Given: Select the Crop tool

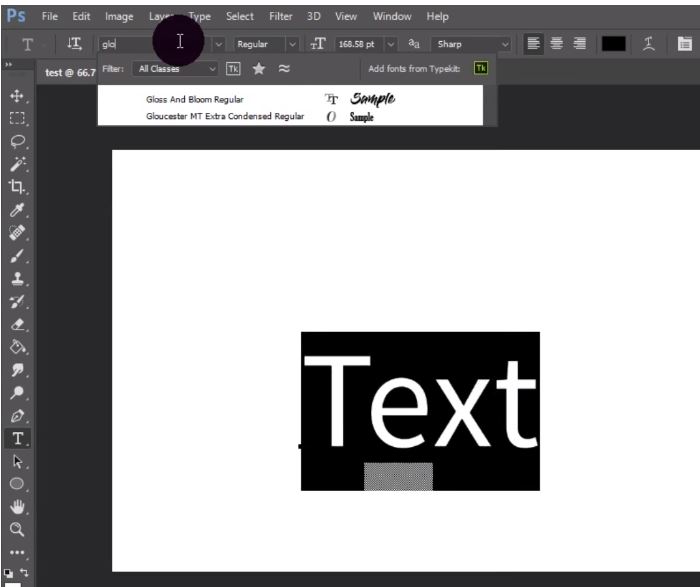Looking at the screenshot, I should (17, 187).
